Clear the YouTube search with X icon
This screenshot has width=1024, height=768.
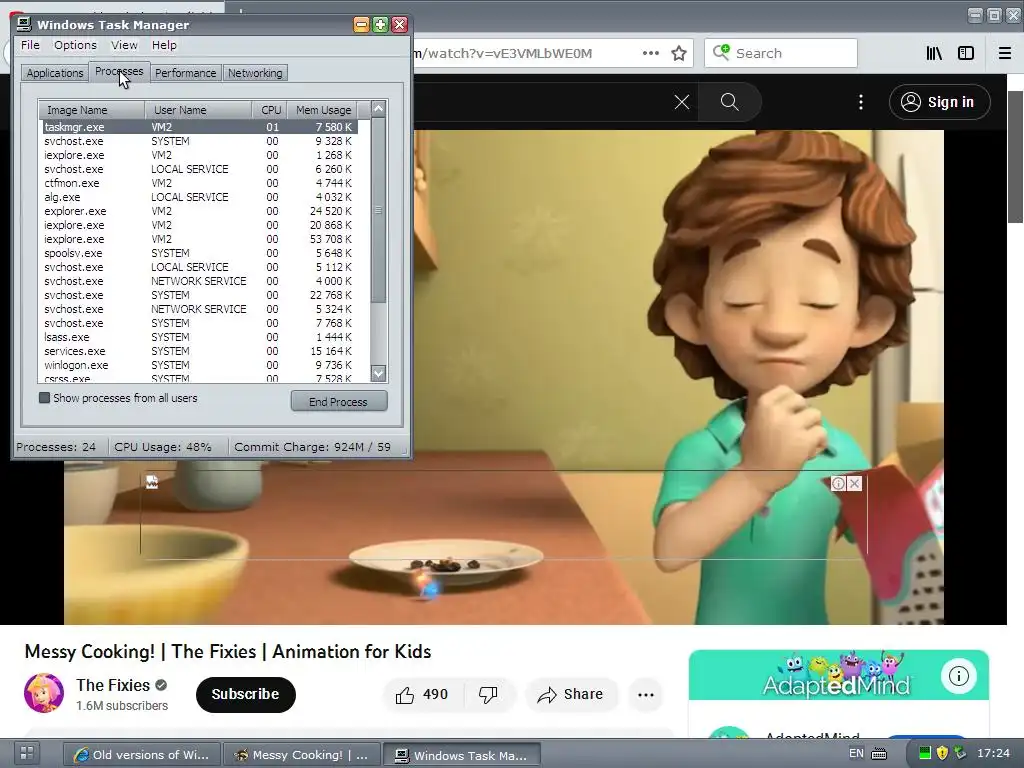click(x=682, y=102)
